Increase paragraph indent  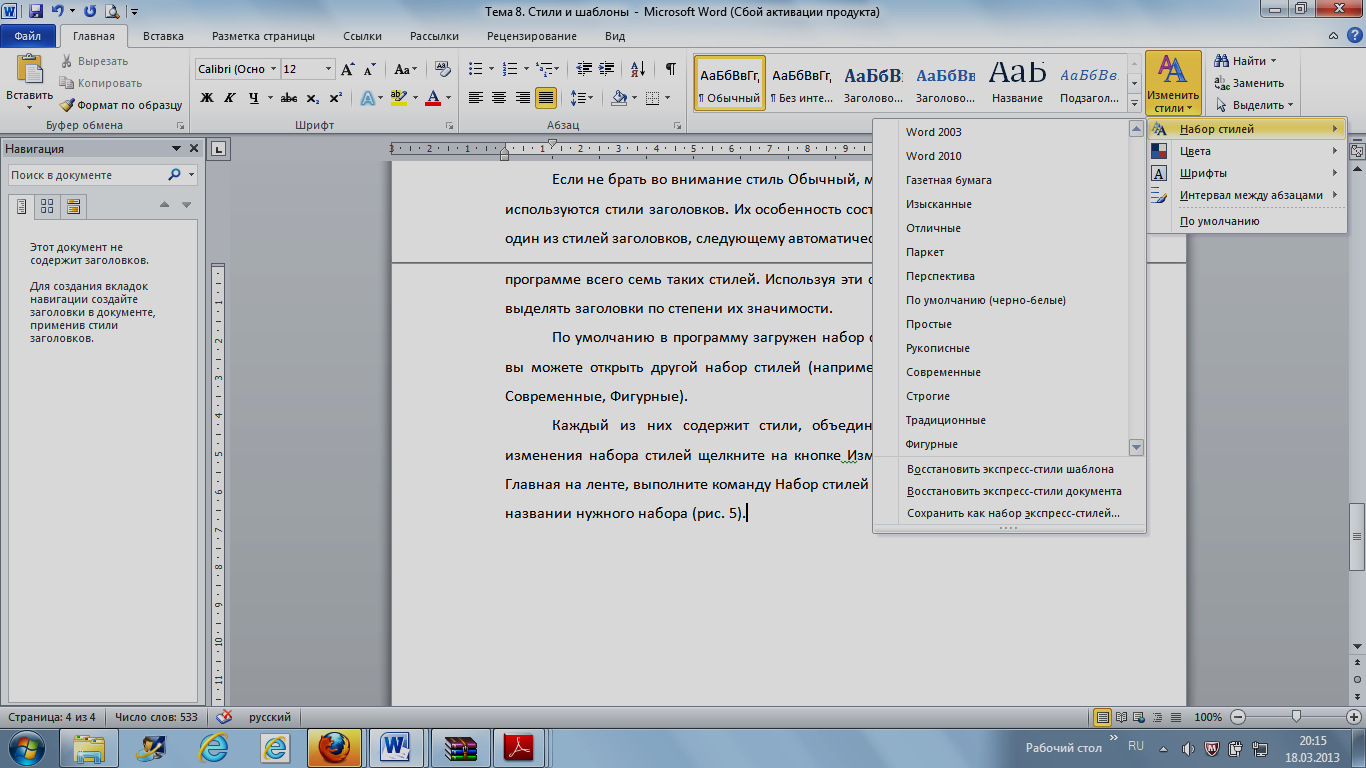604,69
